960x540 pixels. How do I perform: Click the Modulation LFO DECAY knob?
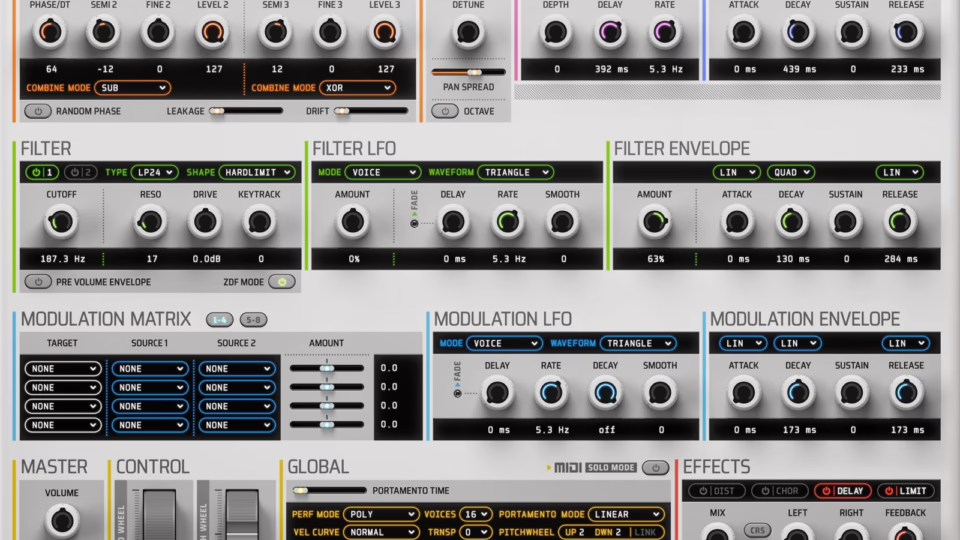click(x=606, y=393)
